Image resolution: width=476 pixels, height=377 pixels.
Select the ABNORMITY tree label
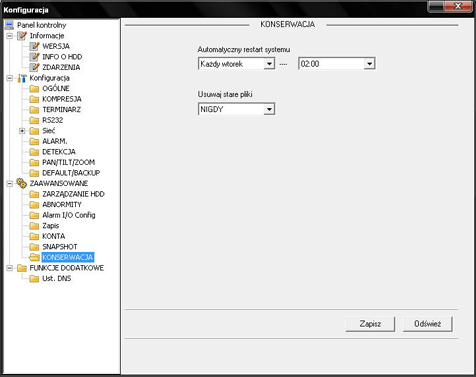(x=62, y=205)
